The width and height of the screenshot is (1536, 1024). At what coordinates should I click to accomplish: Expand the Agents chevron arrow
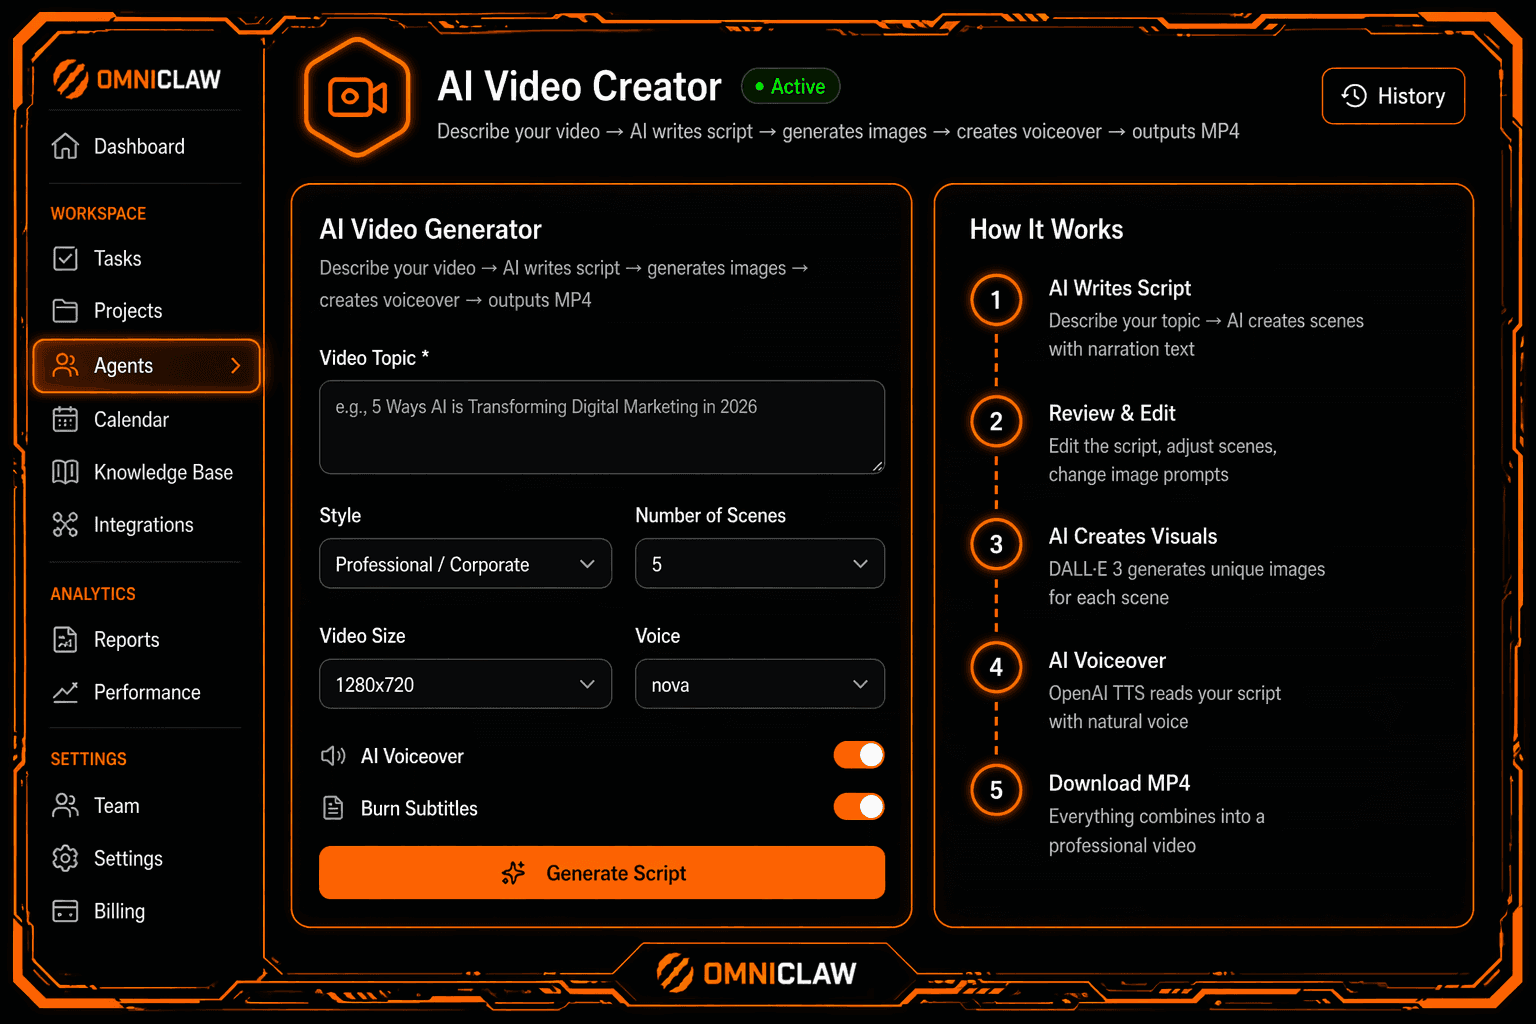pos(236,366)
